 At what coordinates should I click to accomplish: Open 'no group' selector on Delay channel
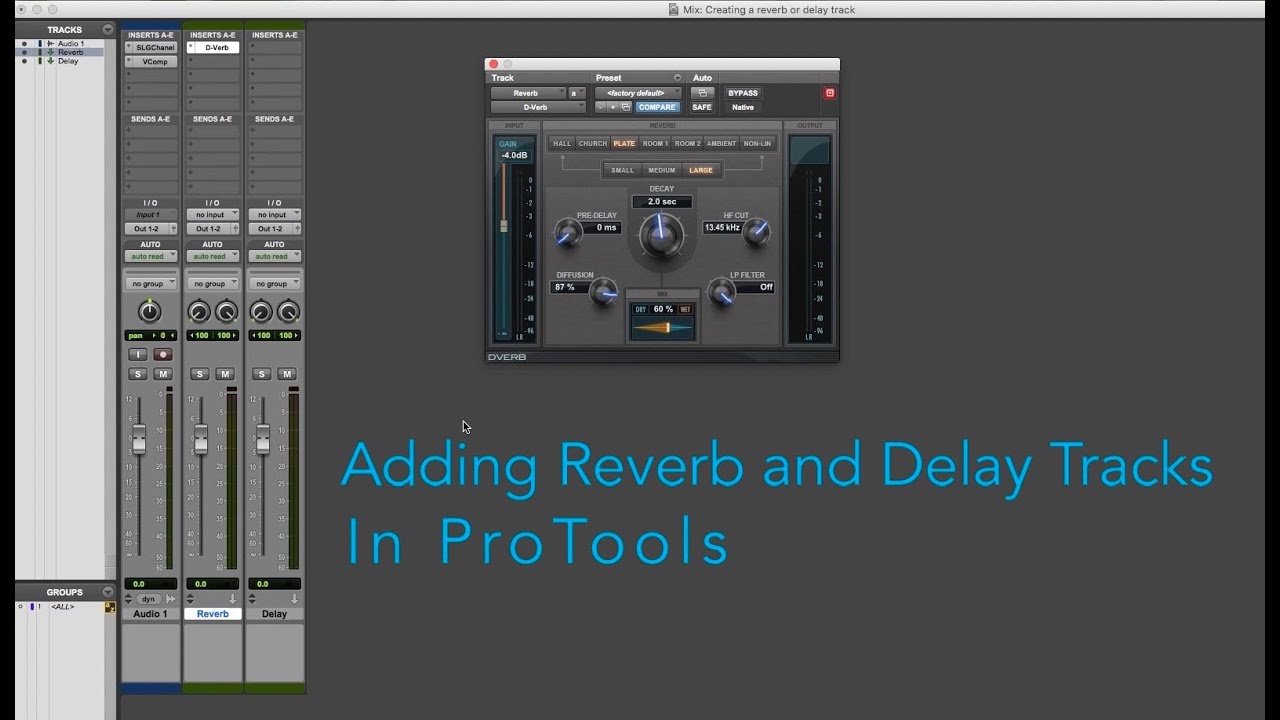point(275,283)
